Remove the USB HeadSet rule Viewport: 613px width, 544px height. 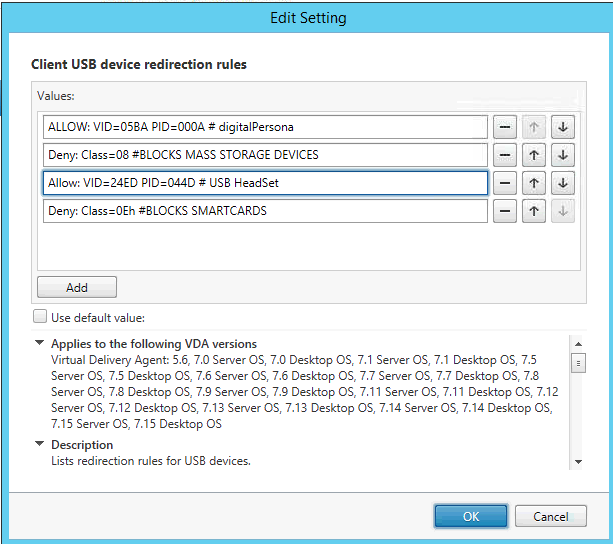click(506, 183)
